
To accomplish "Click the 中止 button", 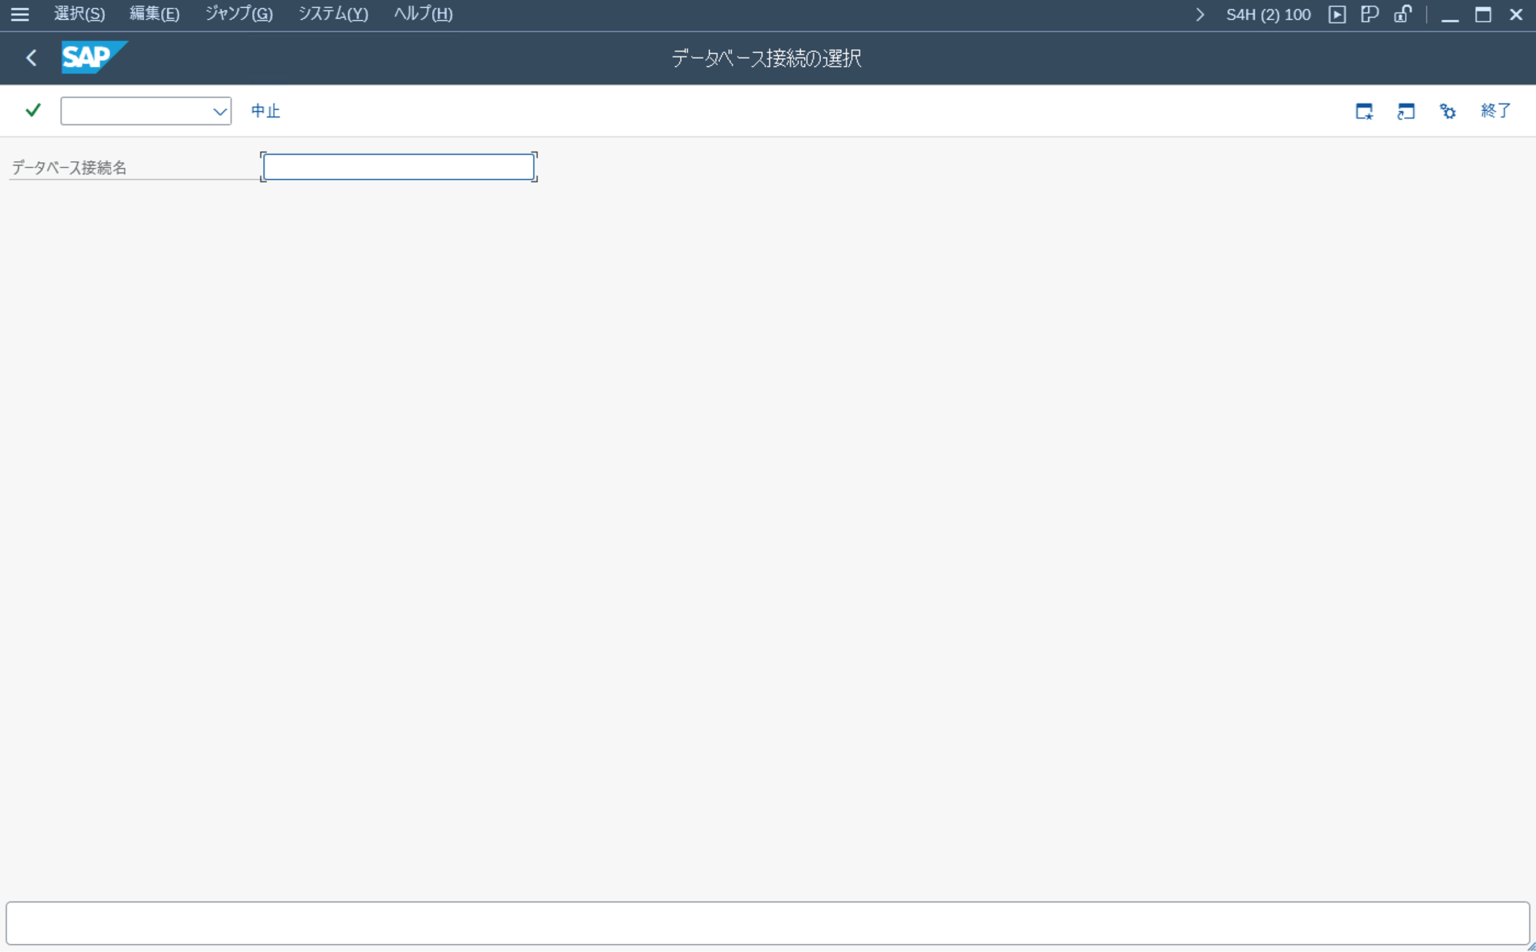I will click(x=265, y=110).
